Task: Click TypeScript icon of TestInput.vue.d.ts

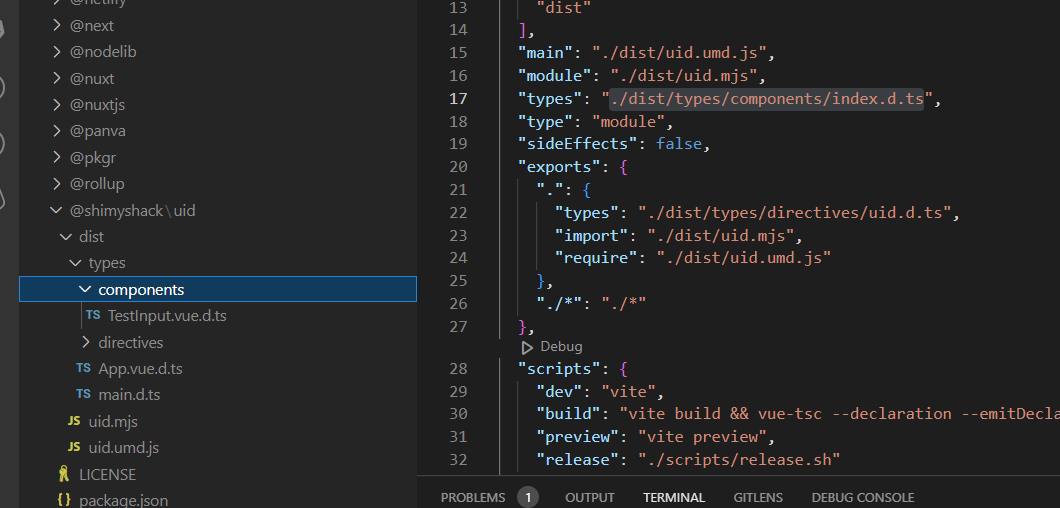Action: [x=93, y=315]
